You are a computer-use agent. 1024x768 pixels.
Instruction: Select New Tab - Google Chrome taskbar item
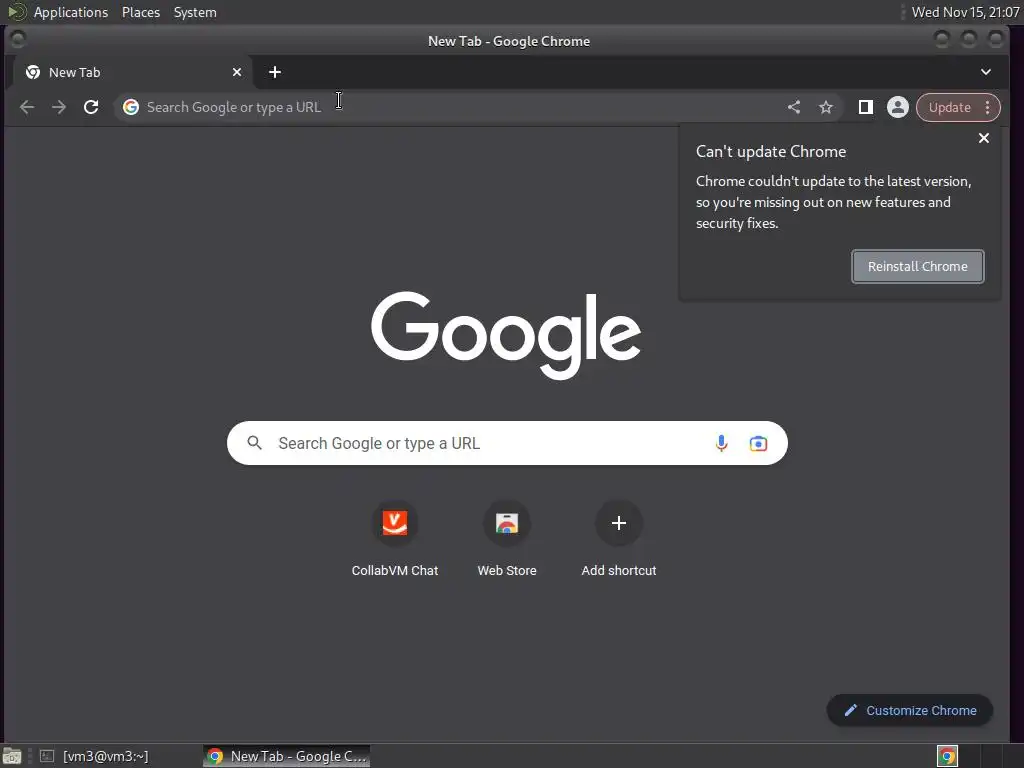[287, 756]
